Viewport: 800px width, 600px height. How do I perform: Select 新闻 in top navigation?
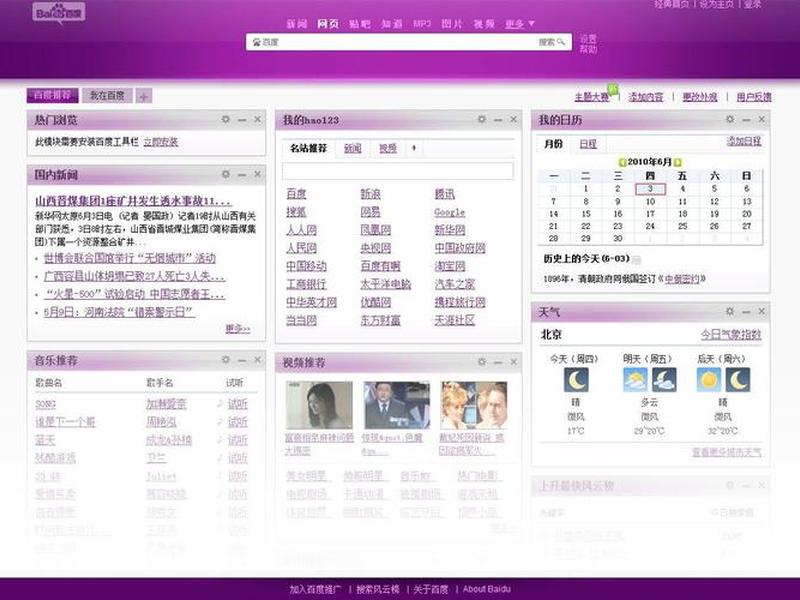coord(296,23)
